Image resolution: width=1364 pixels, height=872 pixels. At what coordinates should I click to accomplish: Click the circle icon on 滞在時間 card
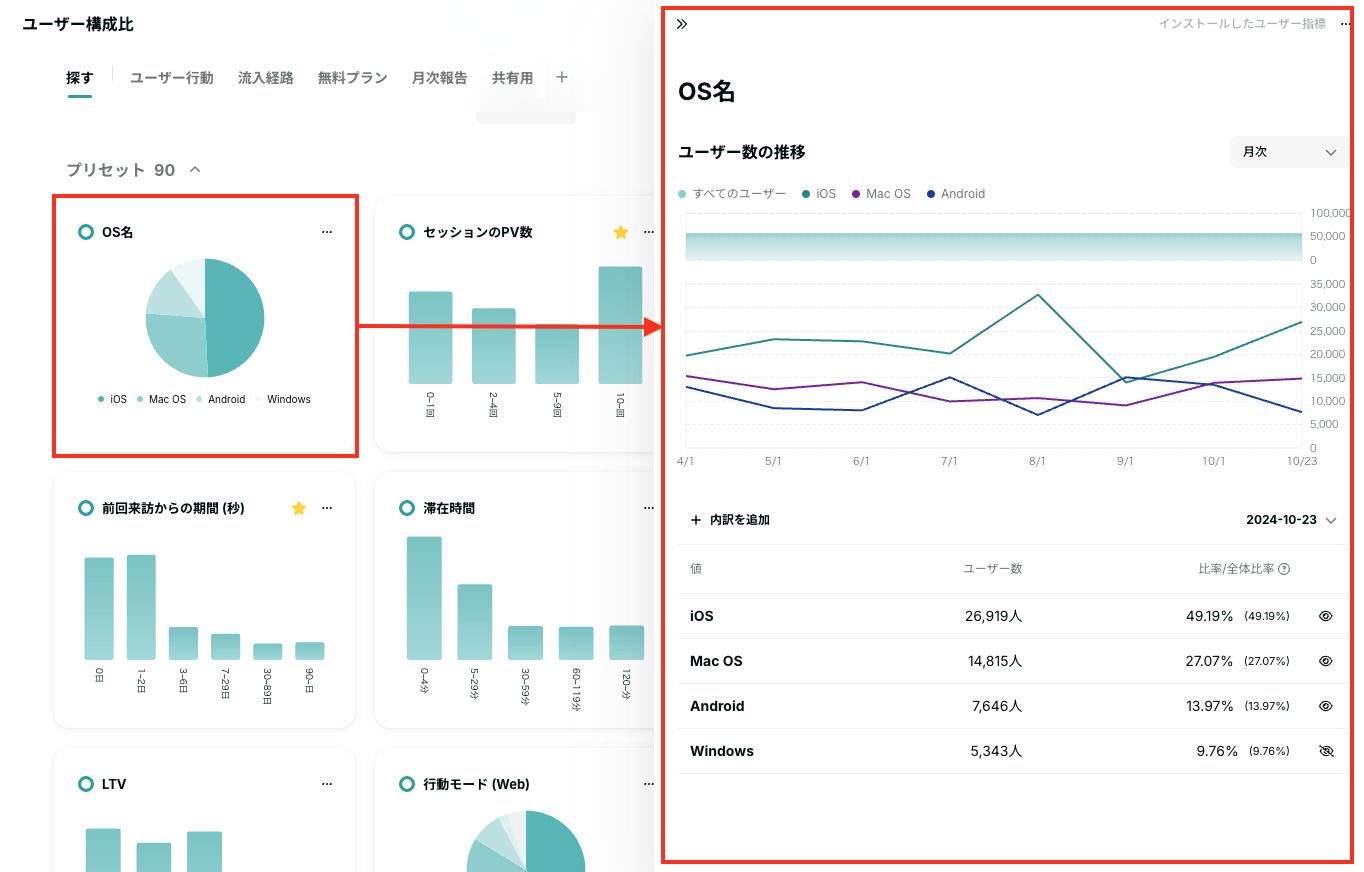pyautogui.click(x=406, y=508)
